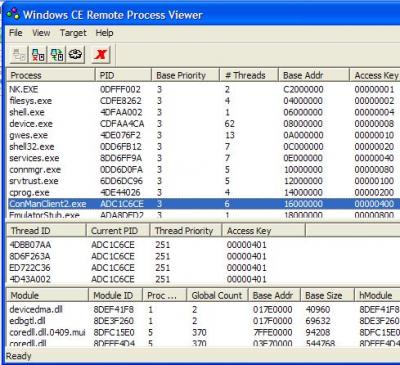Select the cprog.exe process
Image resolution: width=400 pixels, height=365 pixels.
[x=203, y=192]
